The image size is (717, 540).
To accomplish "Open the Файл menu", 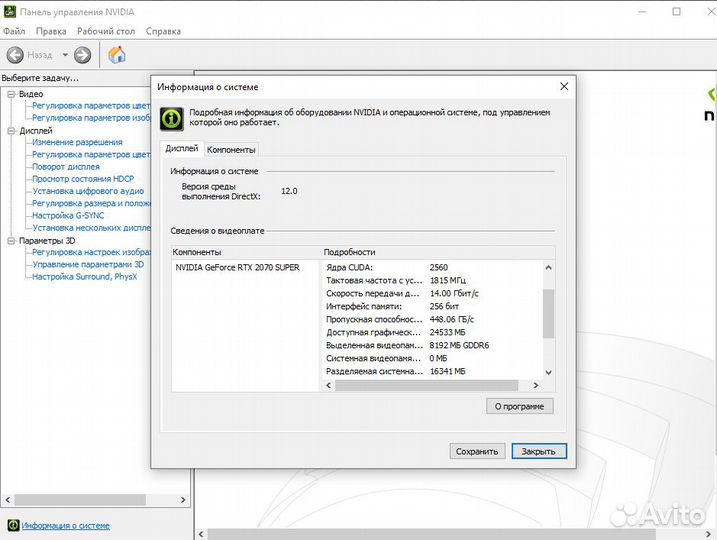I will (x=14, y=31).
